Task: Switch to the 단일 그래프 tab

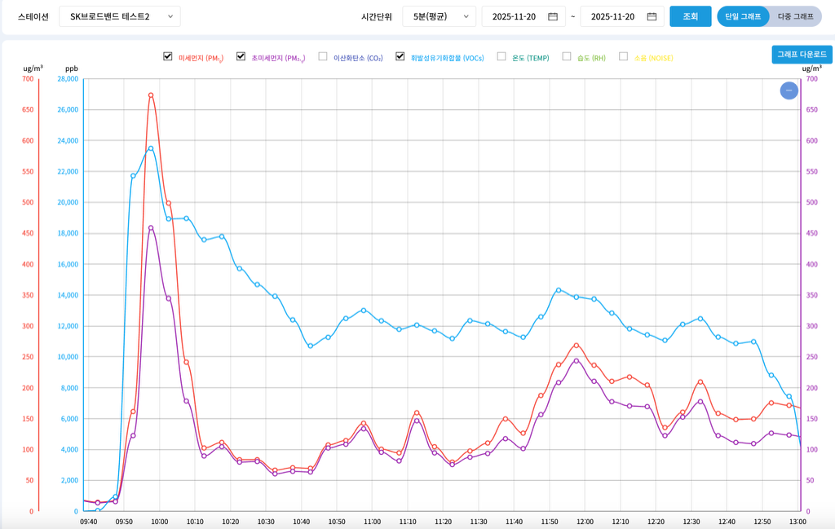Action: click(x=743, y=17)
